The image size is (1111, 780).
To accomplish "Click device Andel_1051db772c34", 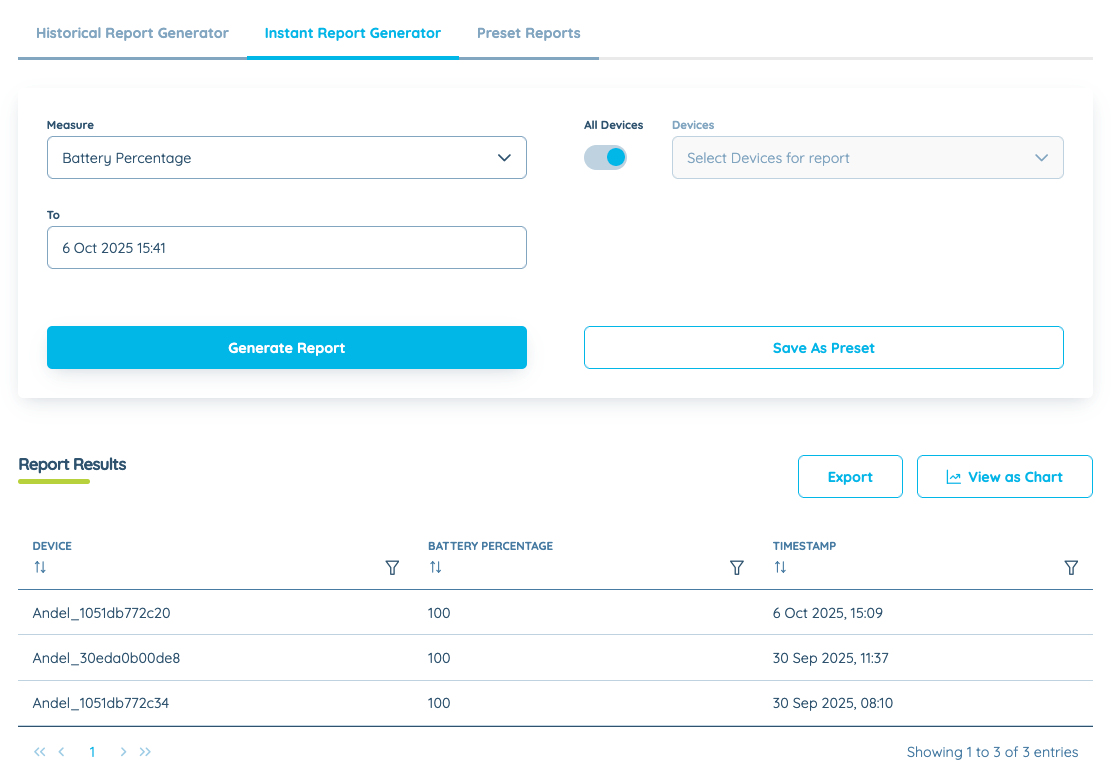I will (101, 703).
